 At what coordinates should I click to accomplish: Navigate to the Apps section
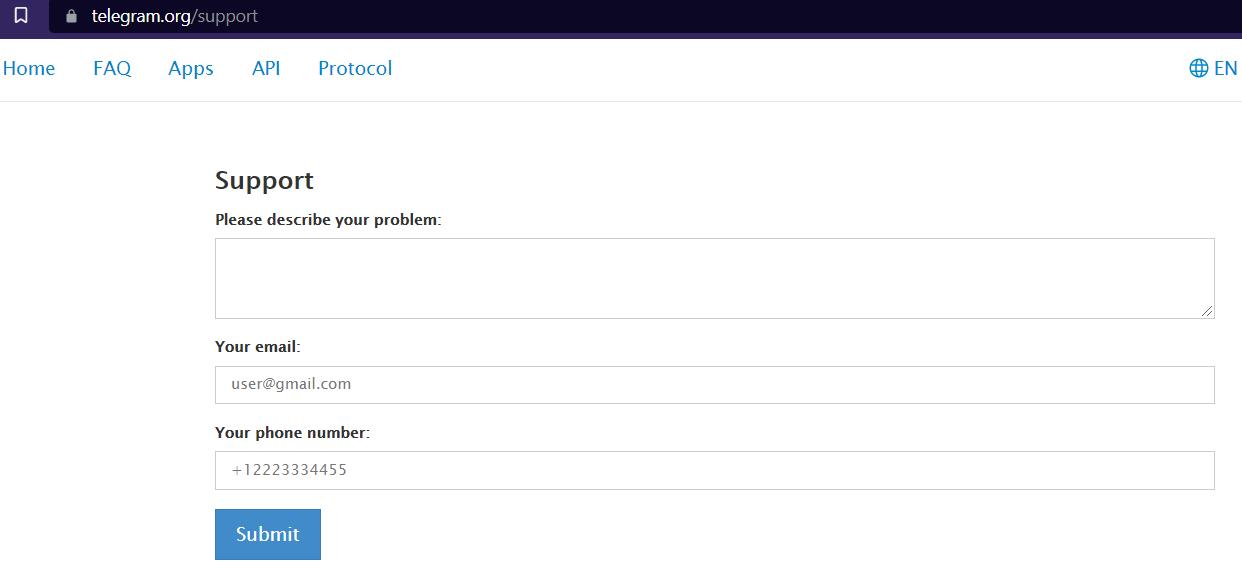pos(191,68)
